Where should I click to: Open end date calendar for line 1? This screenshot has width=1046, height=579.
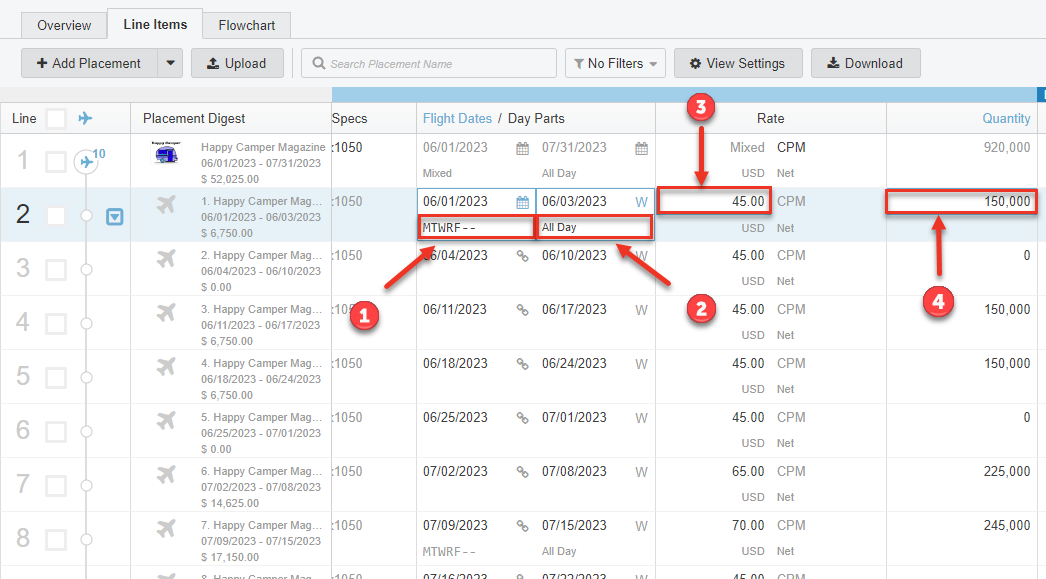[641, 148]
